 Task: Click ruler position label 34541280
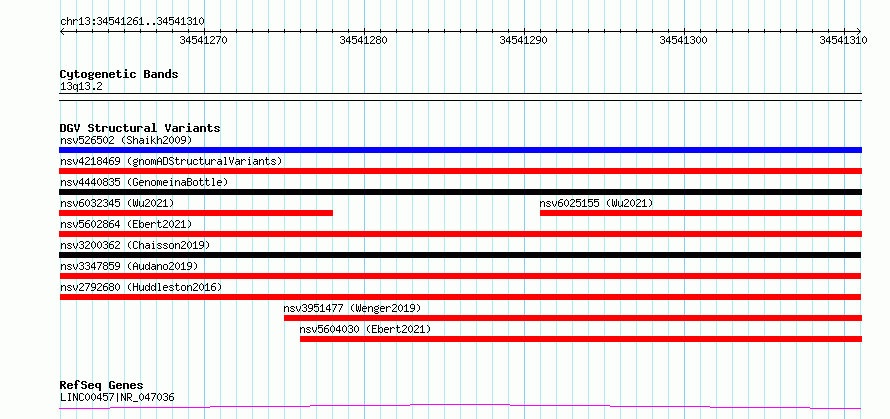363,40
